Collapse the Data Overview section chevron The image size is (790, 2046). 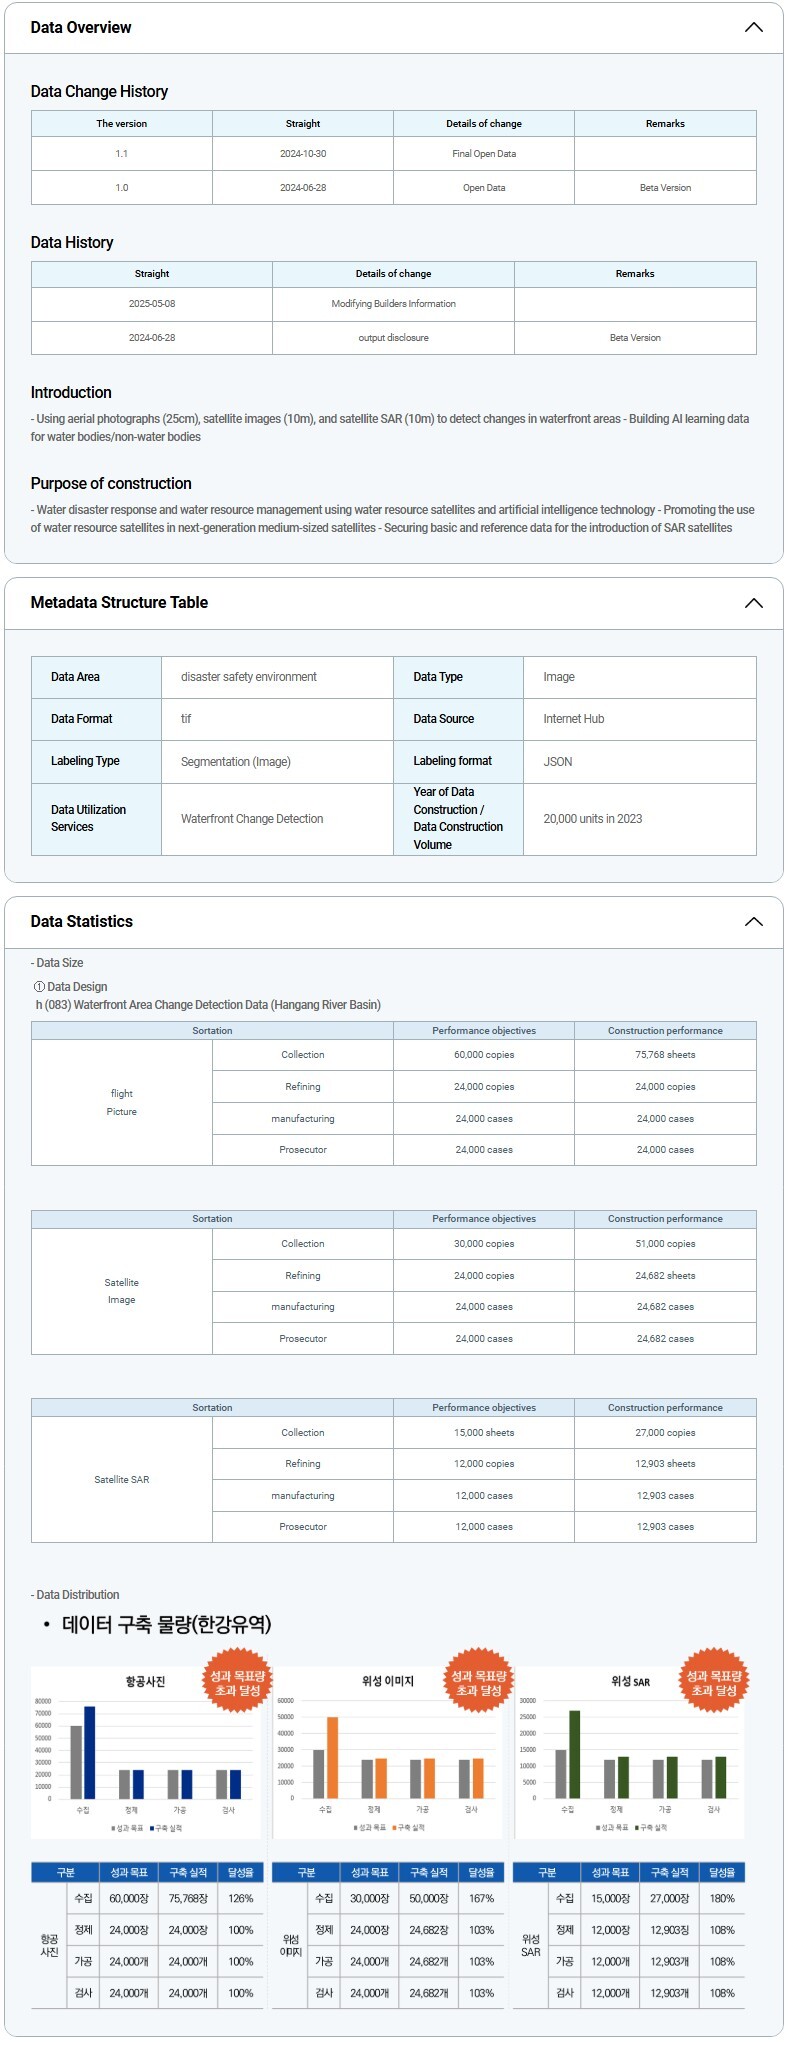(754, 27)
